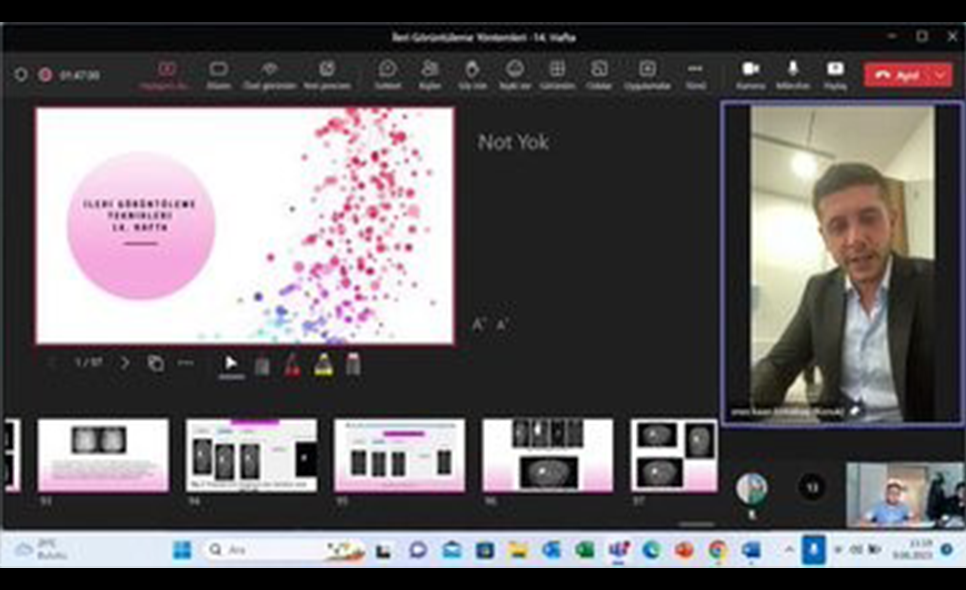
Task: Go to the next slide arrow
Action: [125, 363]
